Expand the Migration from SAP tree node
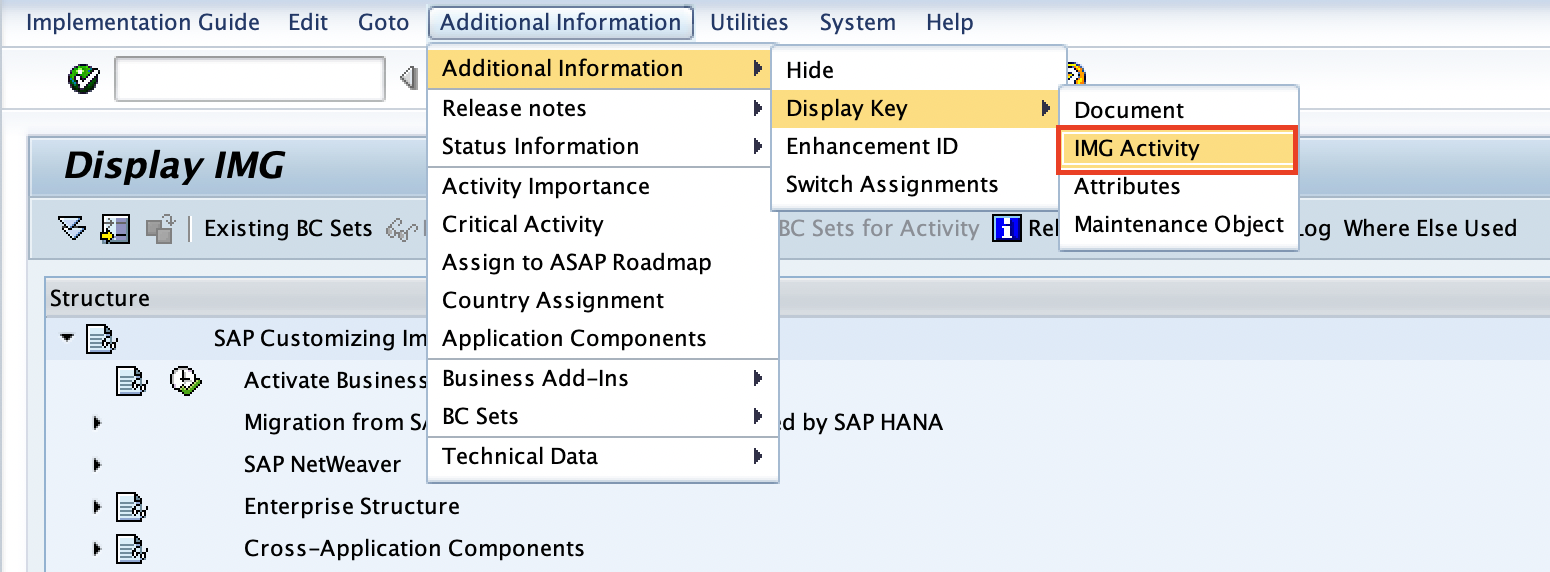This screenshot has height=572, width=1550. point(97,423)
